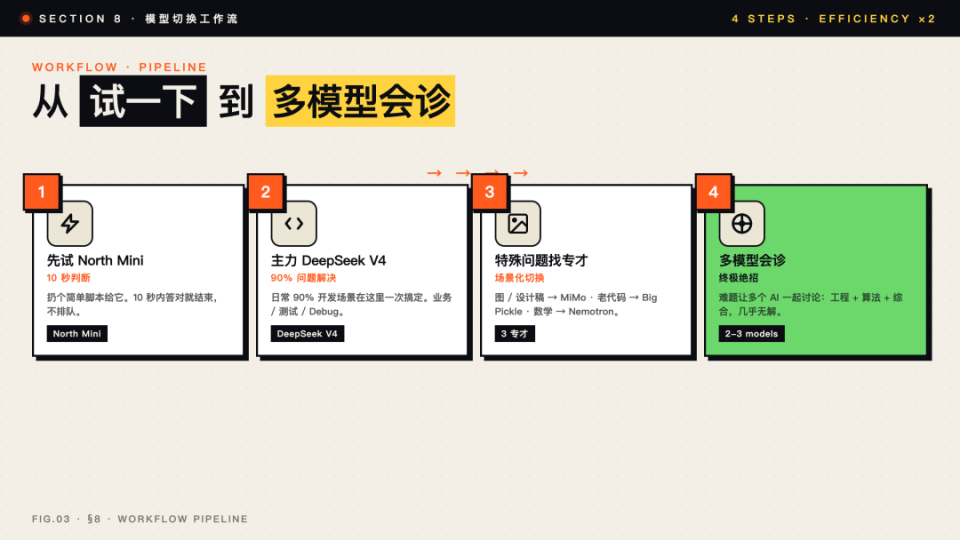Image resolution: width=960 pixels, height=540 pixels.
Task: Click the 'WORKFLOW · PIPELINE' orange label
Action: coord(119,67)
